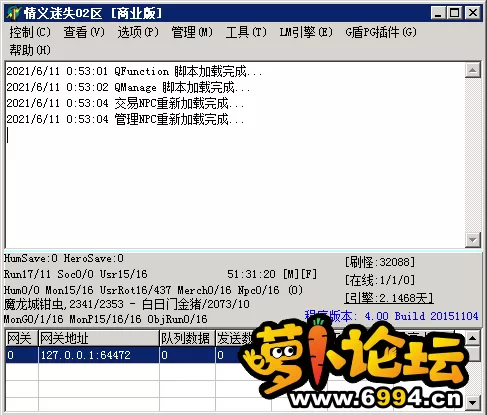Open the LM引擎(E) menu

pyautogui.click(x=306, y=32)
